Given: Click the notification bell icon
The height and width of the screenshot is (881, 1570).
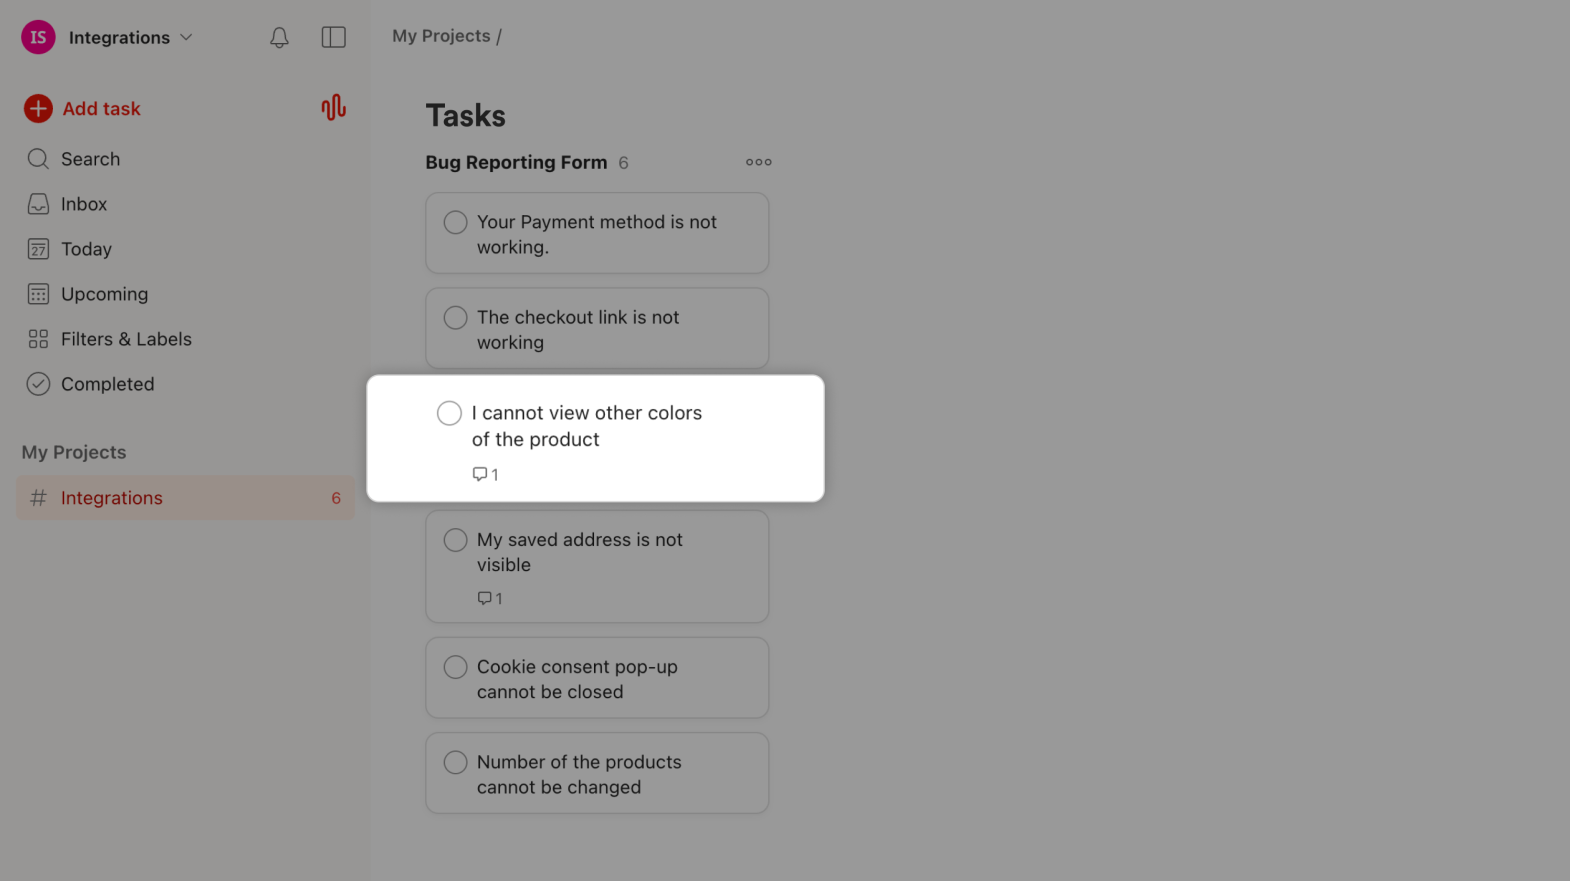Looking at the screenshot, I should [x=279, y=37].
